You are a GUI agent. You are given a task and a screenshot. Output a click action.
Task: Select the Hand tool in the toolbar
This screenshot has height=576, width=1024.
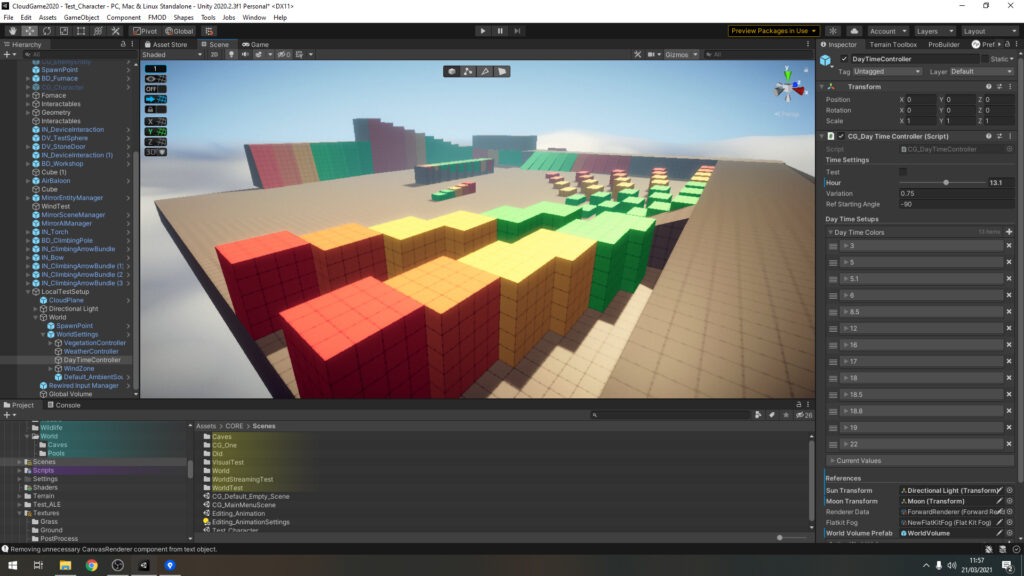coord(11,31)
